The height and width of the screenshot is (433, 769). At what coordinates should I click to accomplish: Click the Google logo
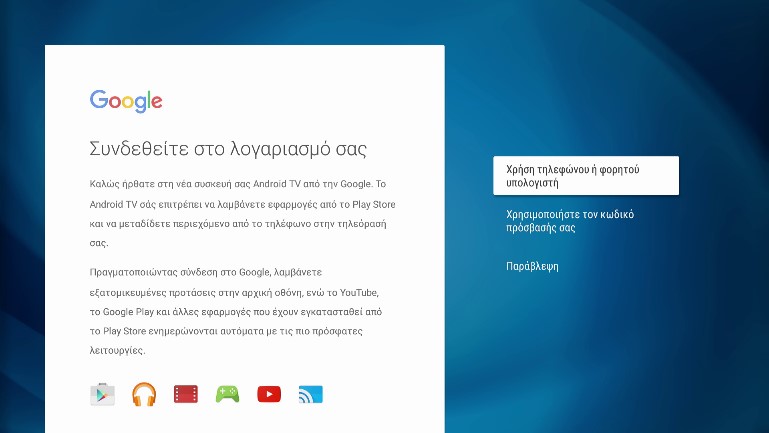(x=126, y=102)
